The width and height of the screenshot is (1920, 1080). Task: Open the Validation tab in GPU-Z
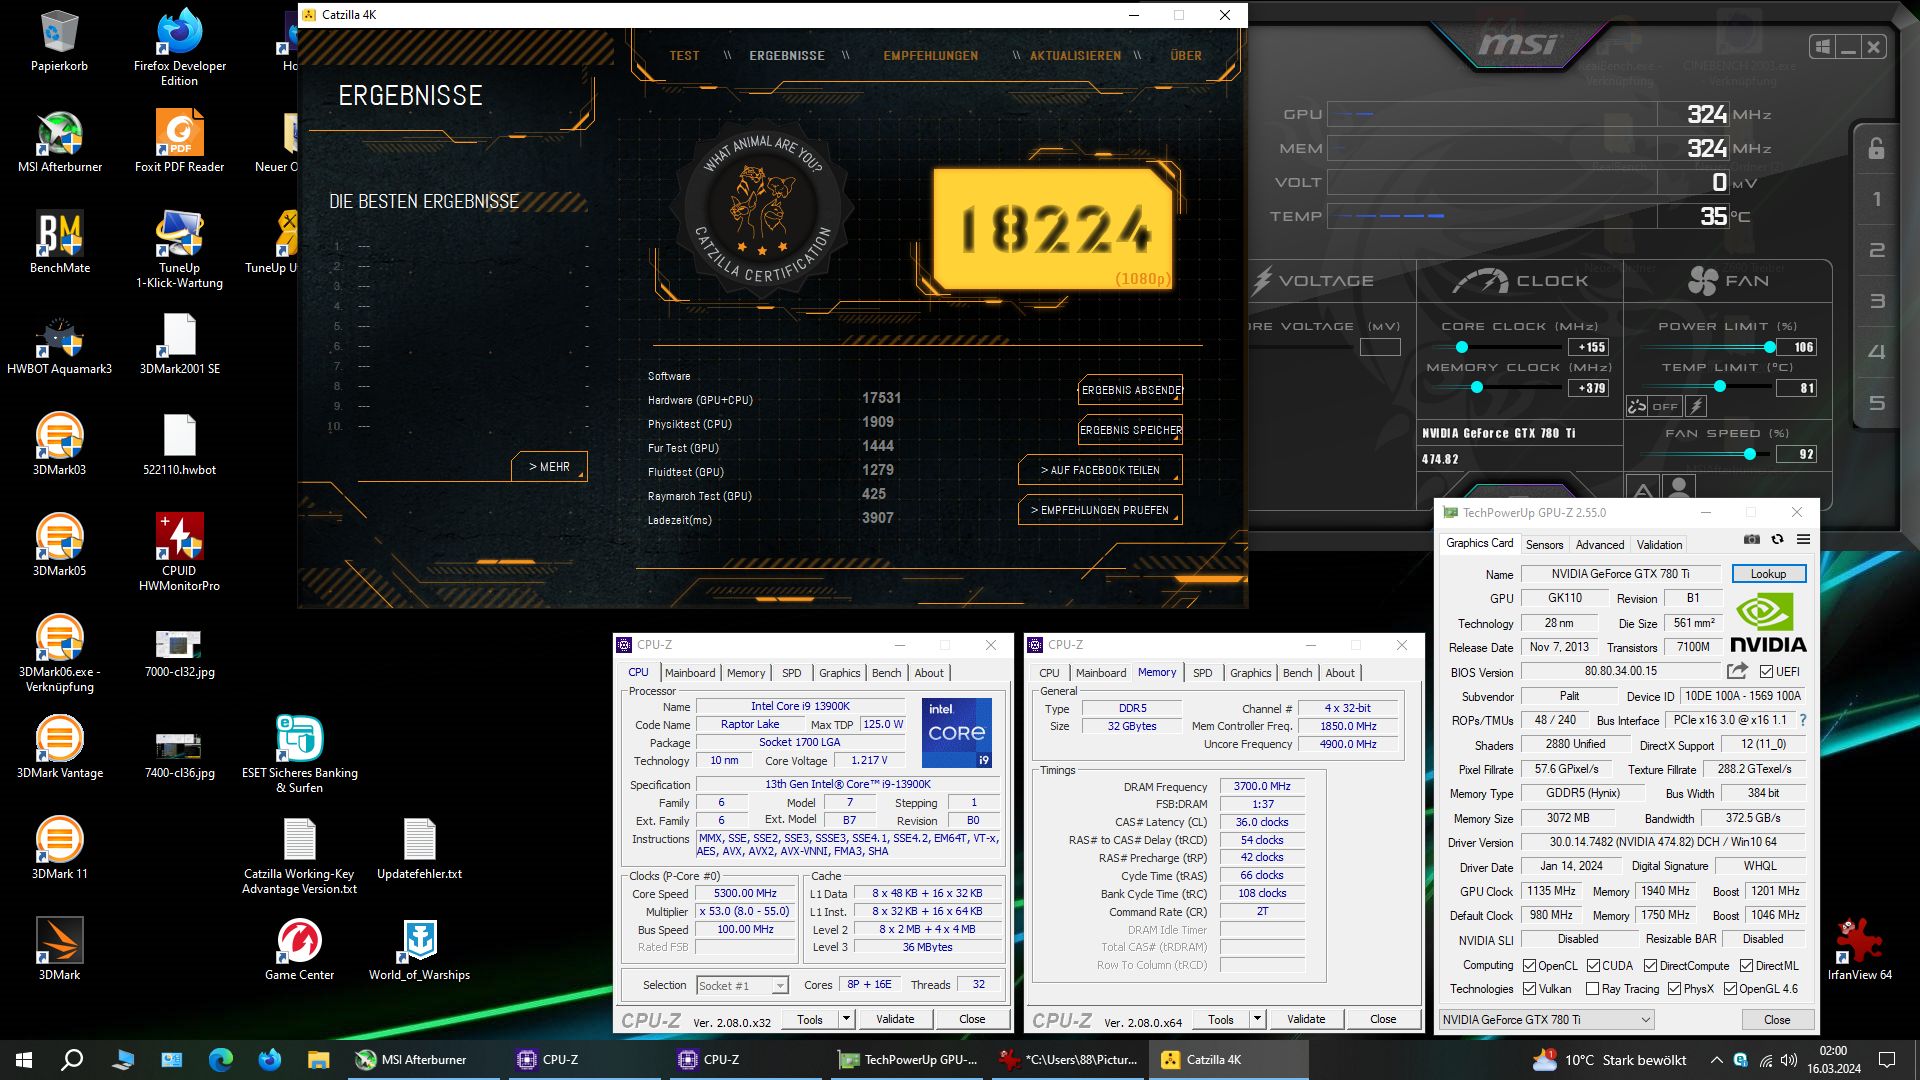tap(1659, 545)
